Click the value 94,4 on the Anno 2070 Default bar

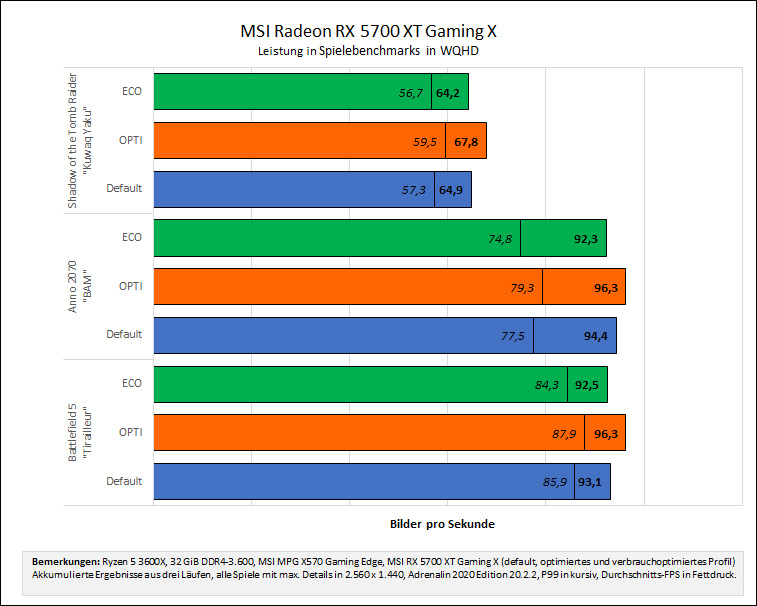[596, 336]
